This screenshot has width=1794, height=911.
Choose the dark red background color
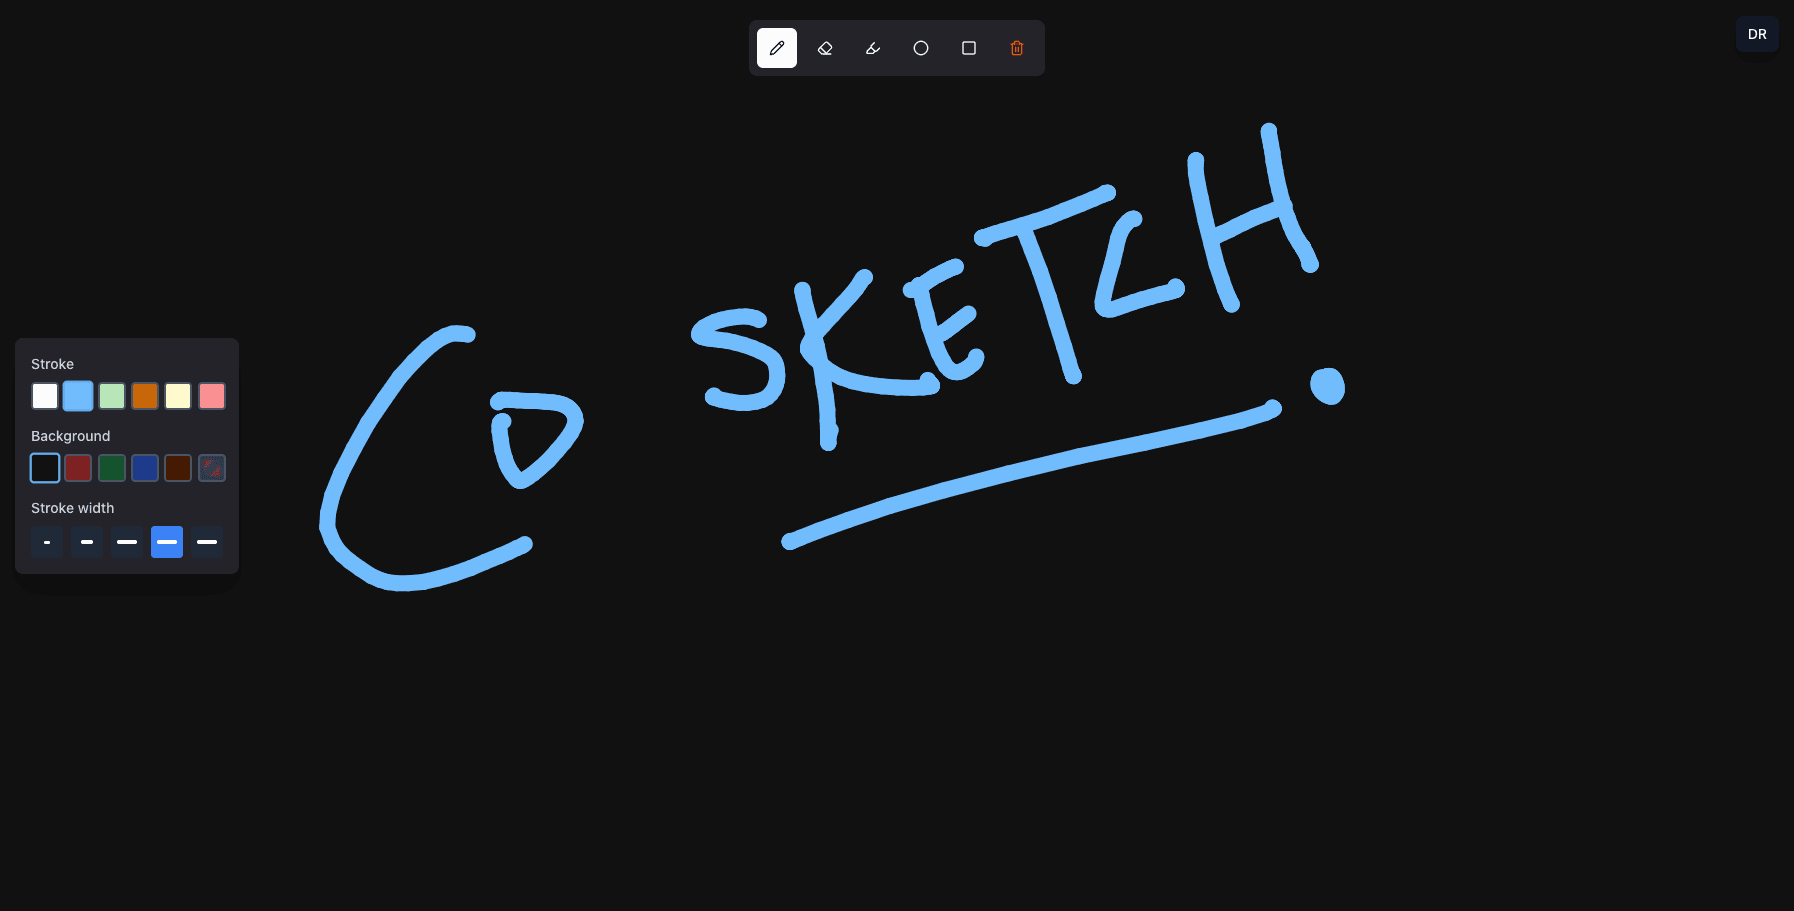(78, 467)
